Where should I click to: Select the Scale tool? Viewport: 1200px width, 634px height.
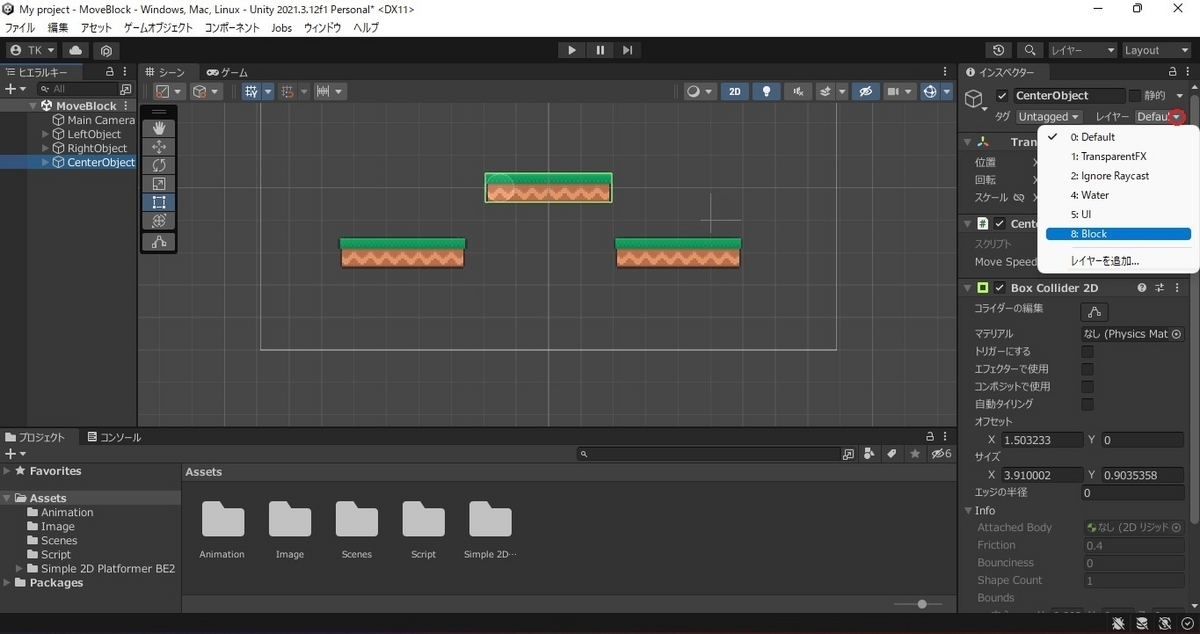click(159, 184)
